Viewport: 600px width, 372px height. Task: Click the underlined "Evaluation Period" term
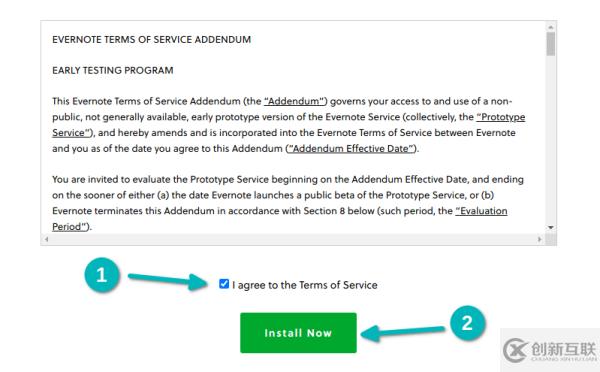pyautogui.click(x=481, y=211)
